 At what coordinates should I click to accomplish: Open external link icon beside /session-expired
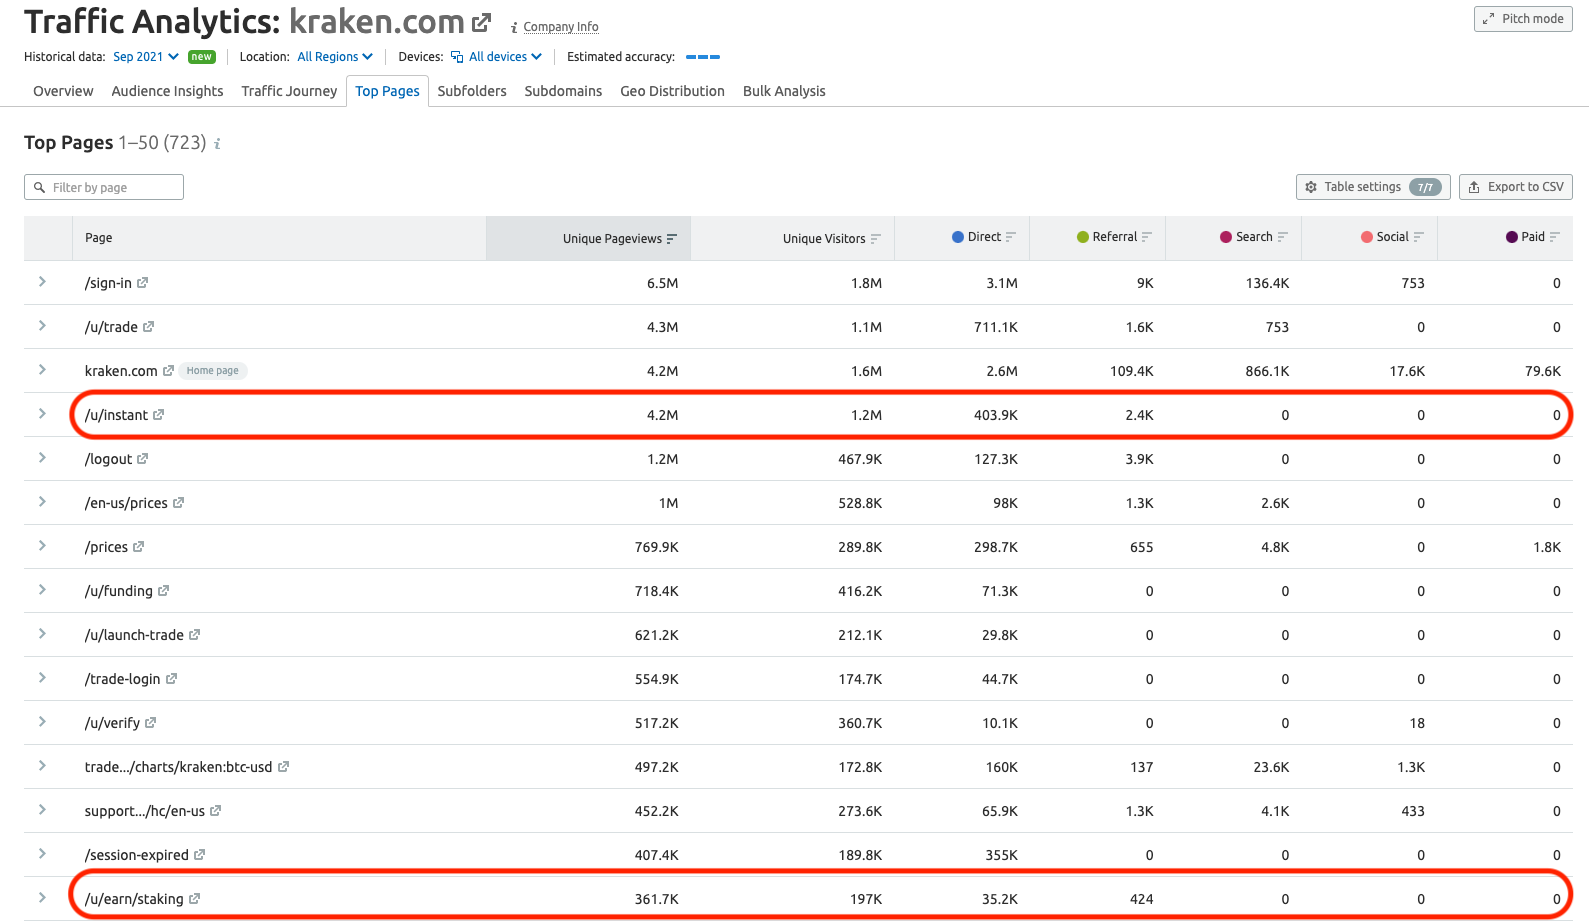click(x=200, y=855)
